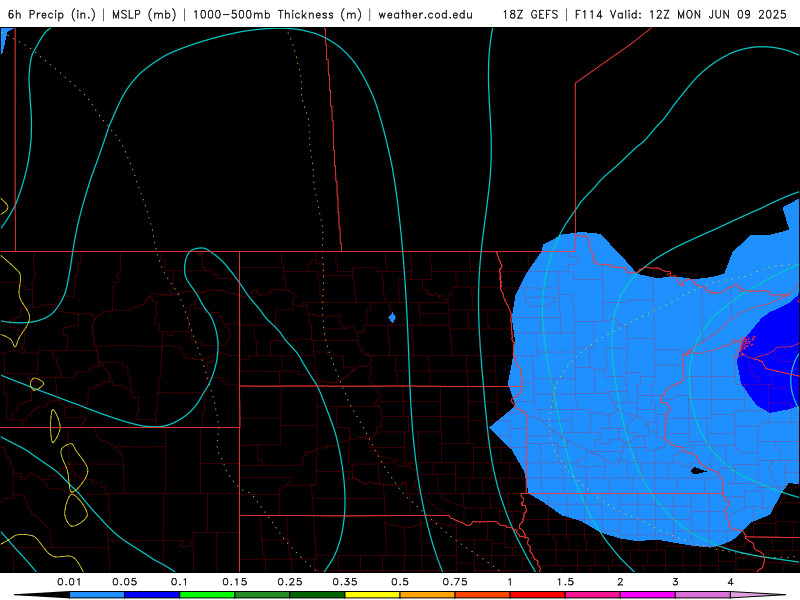Click the 'F114 Valid: 12Z MON JUN 09 2025' text
800x600 pixels.
click(681, 15)
